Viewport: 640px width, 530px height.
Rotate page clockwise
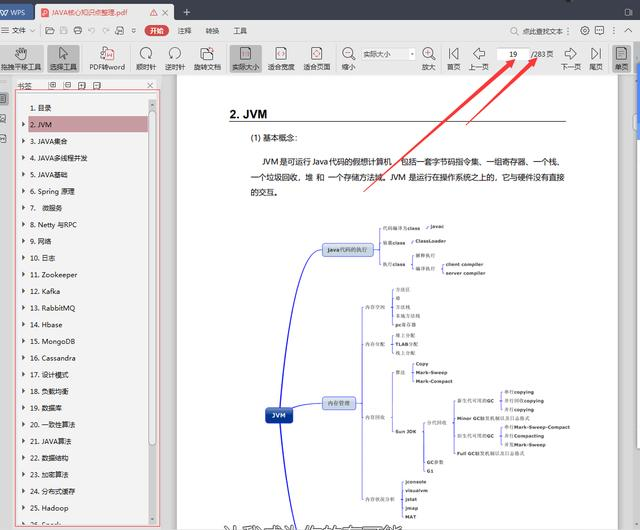146,58
